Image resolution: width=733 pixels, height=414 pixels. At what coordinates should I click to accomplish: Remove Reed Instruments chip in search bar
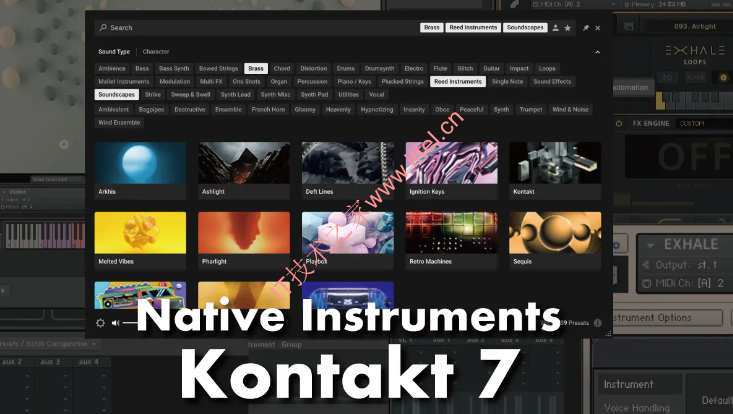pyautogui.click(x=473, y=28)
